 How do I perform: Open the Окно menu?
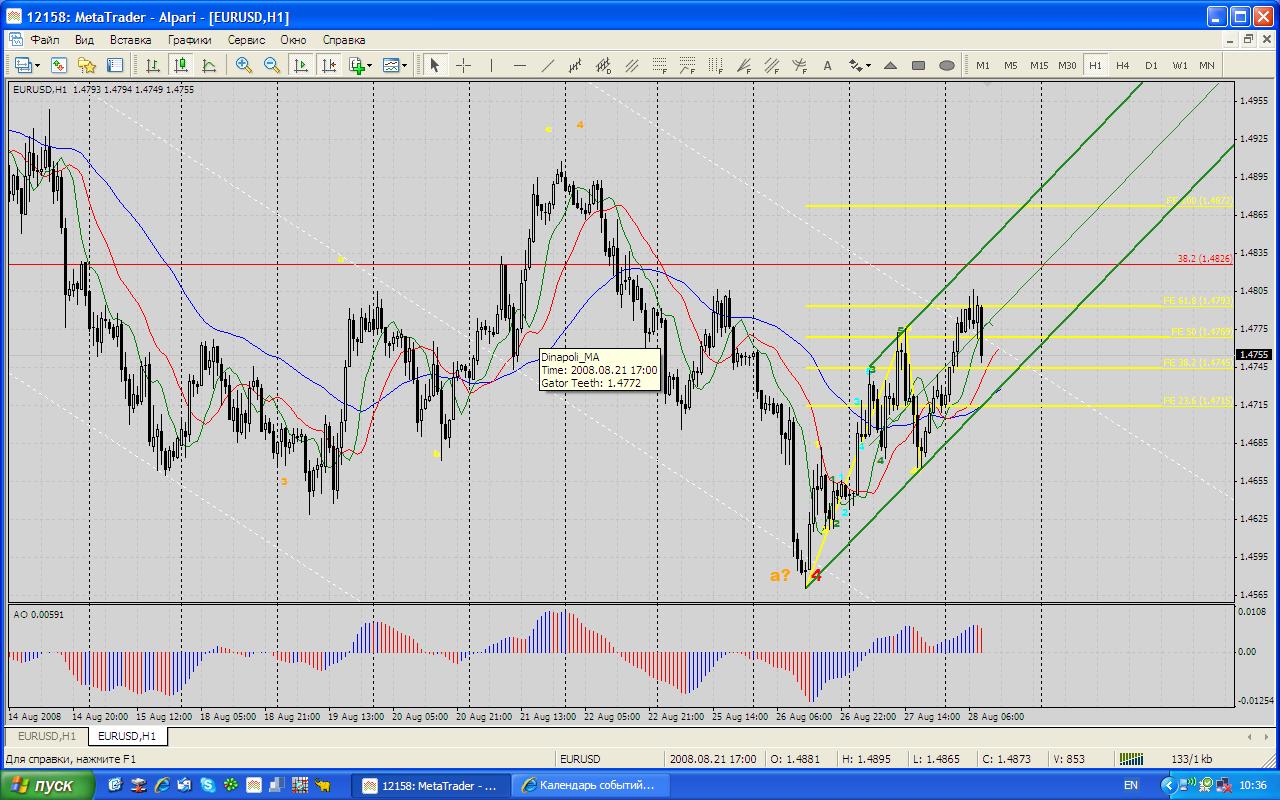293,40
